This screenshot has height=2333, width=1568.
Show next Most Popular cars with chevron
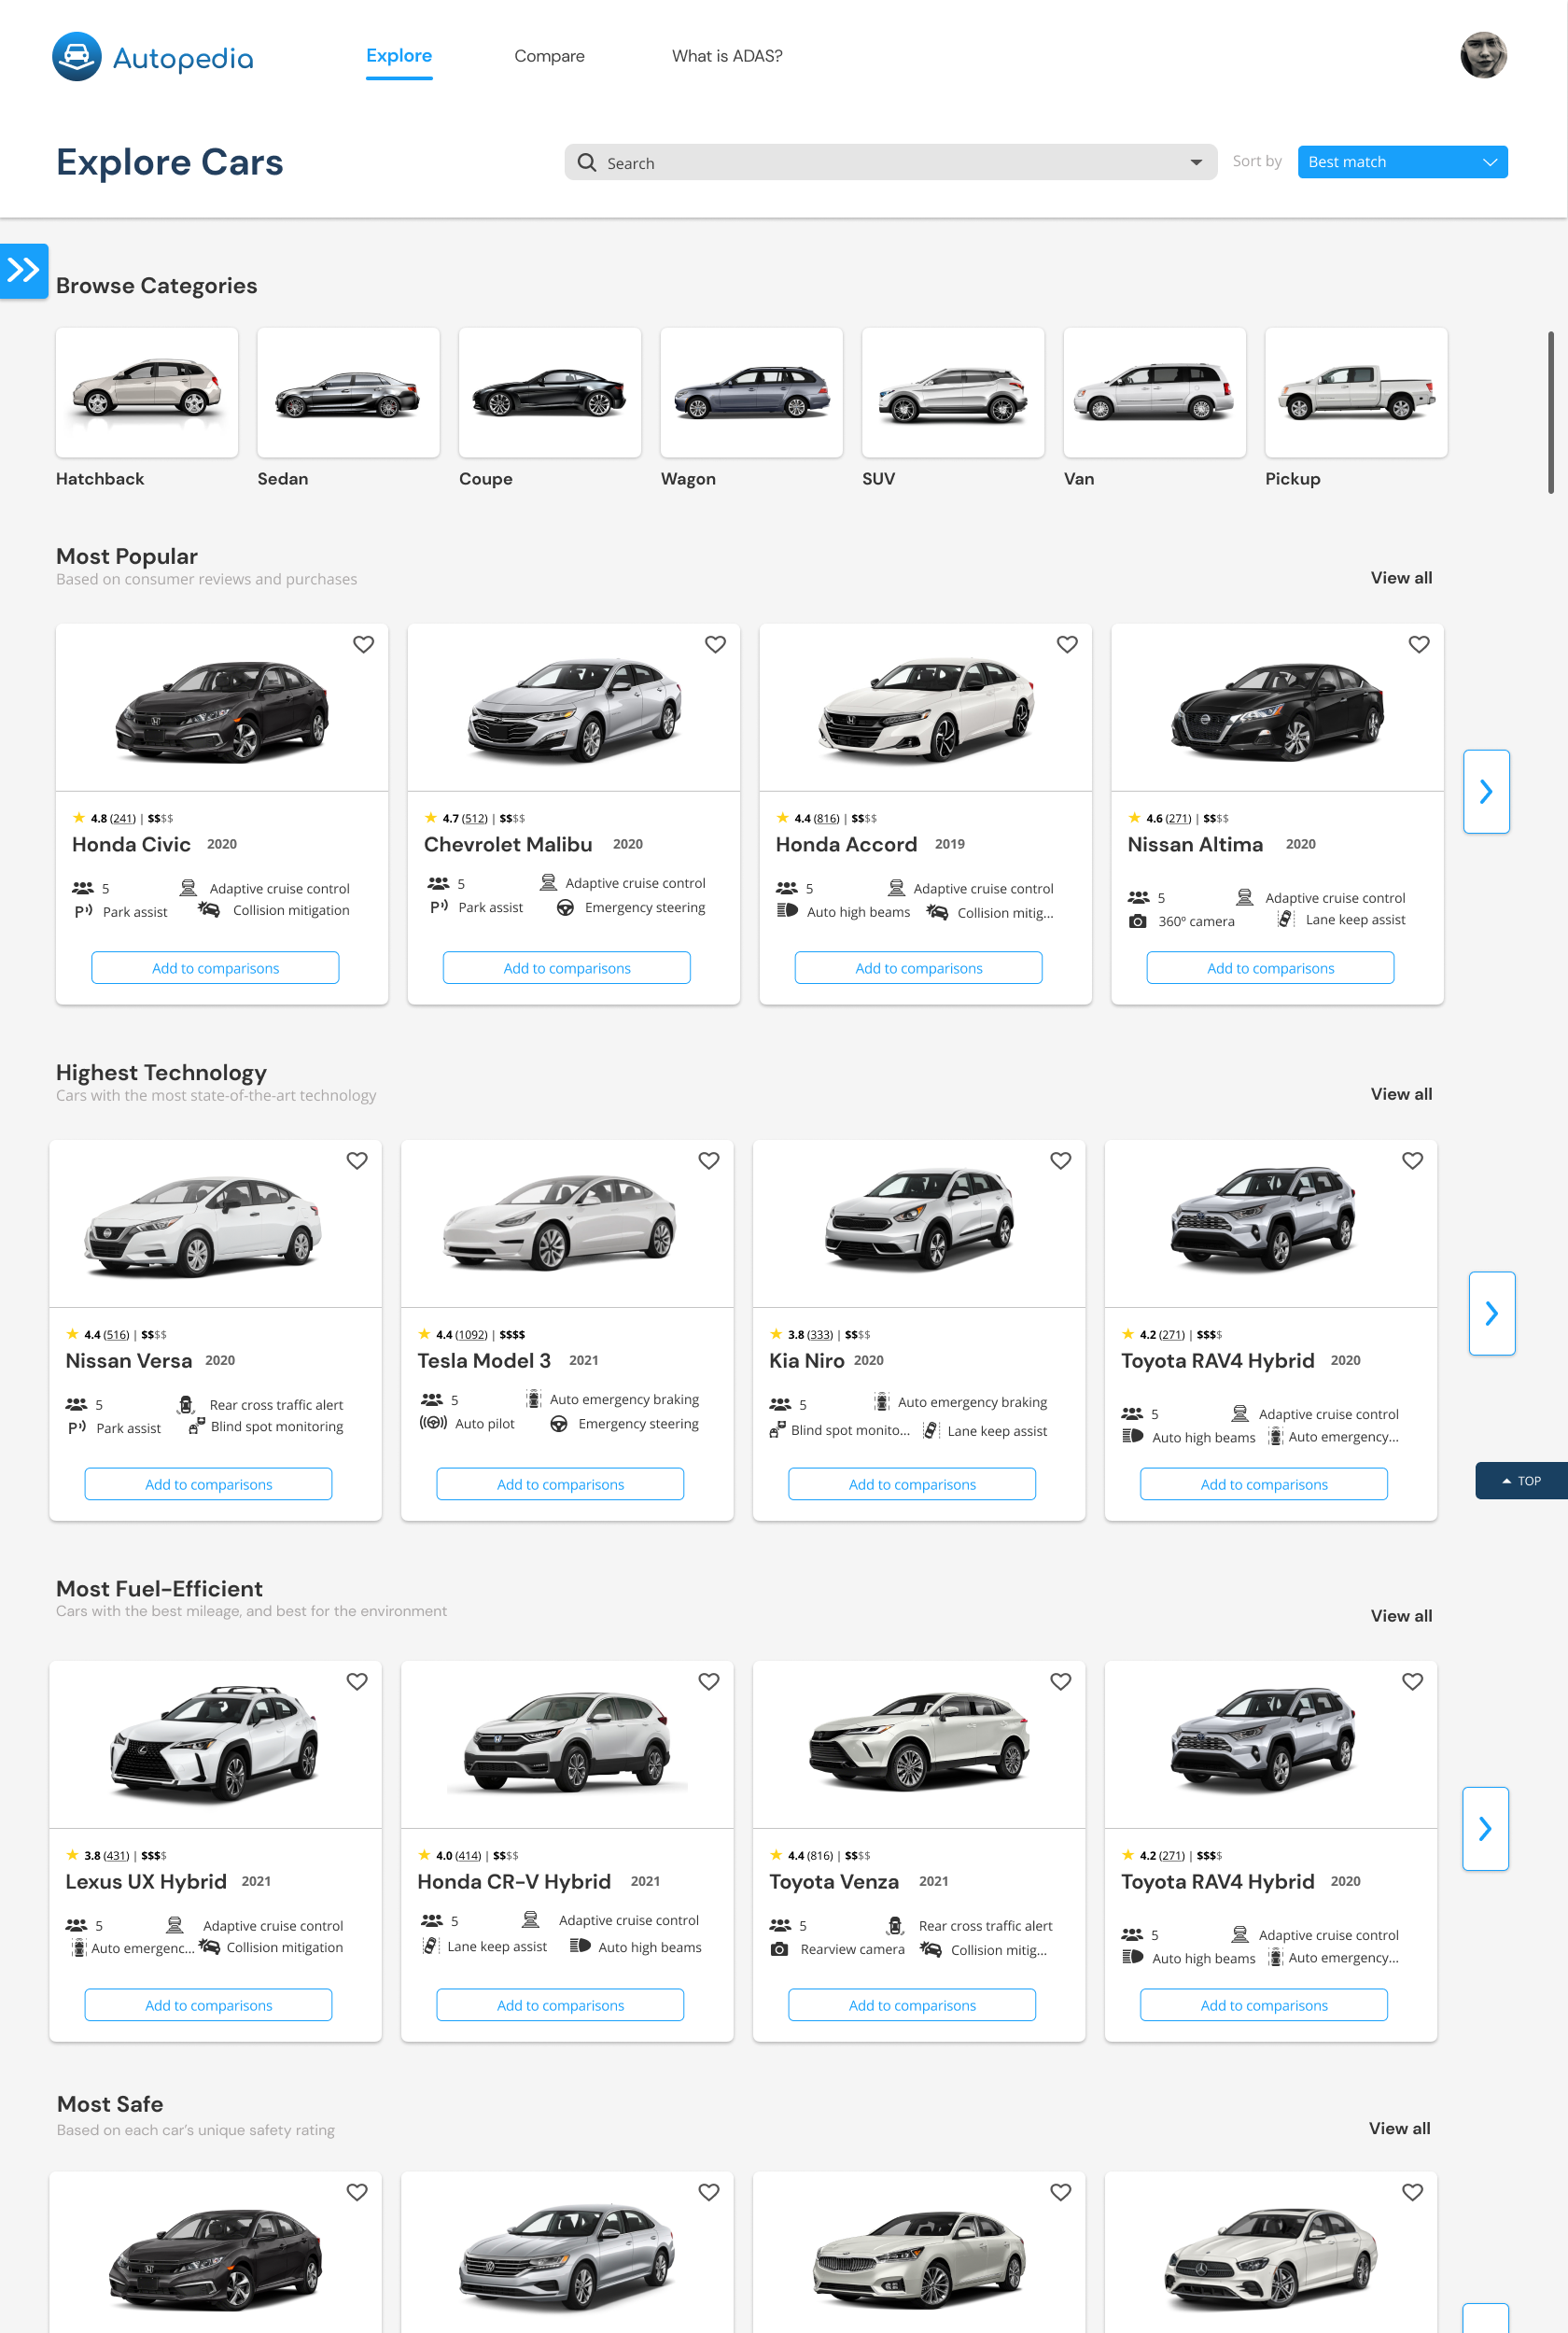(x=1486, y=792)
